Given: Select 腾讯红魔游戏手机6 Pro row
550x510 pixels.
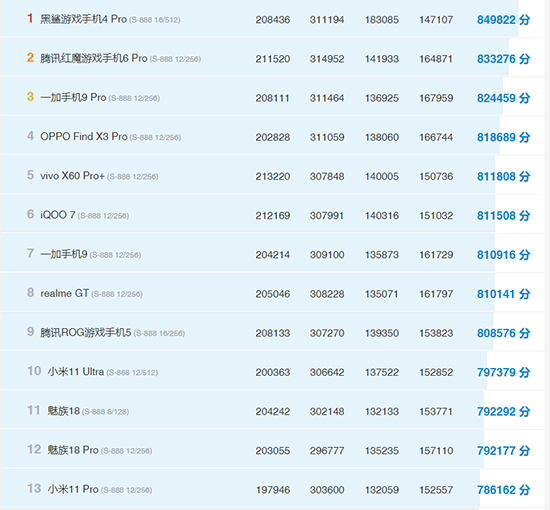Looking at the screenshot, I should [273, 58].
